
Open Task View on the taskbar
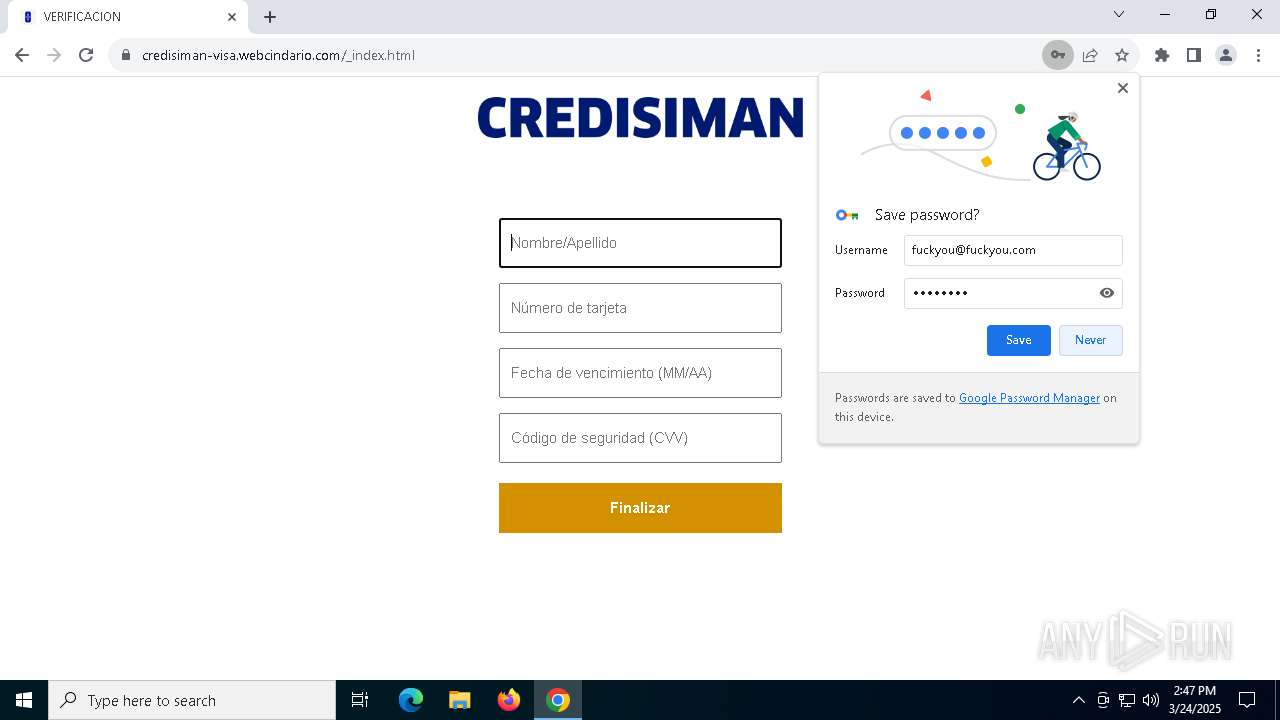click(360, 700)
